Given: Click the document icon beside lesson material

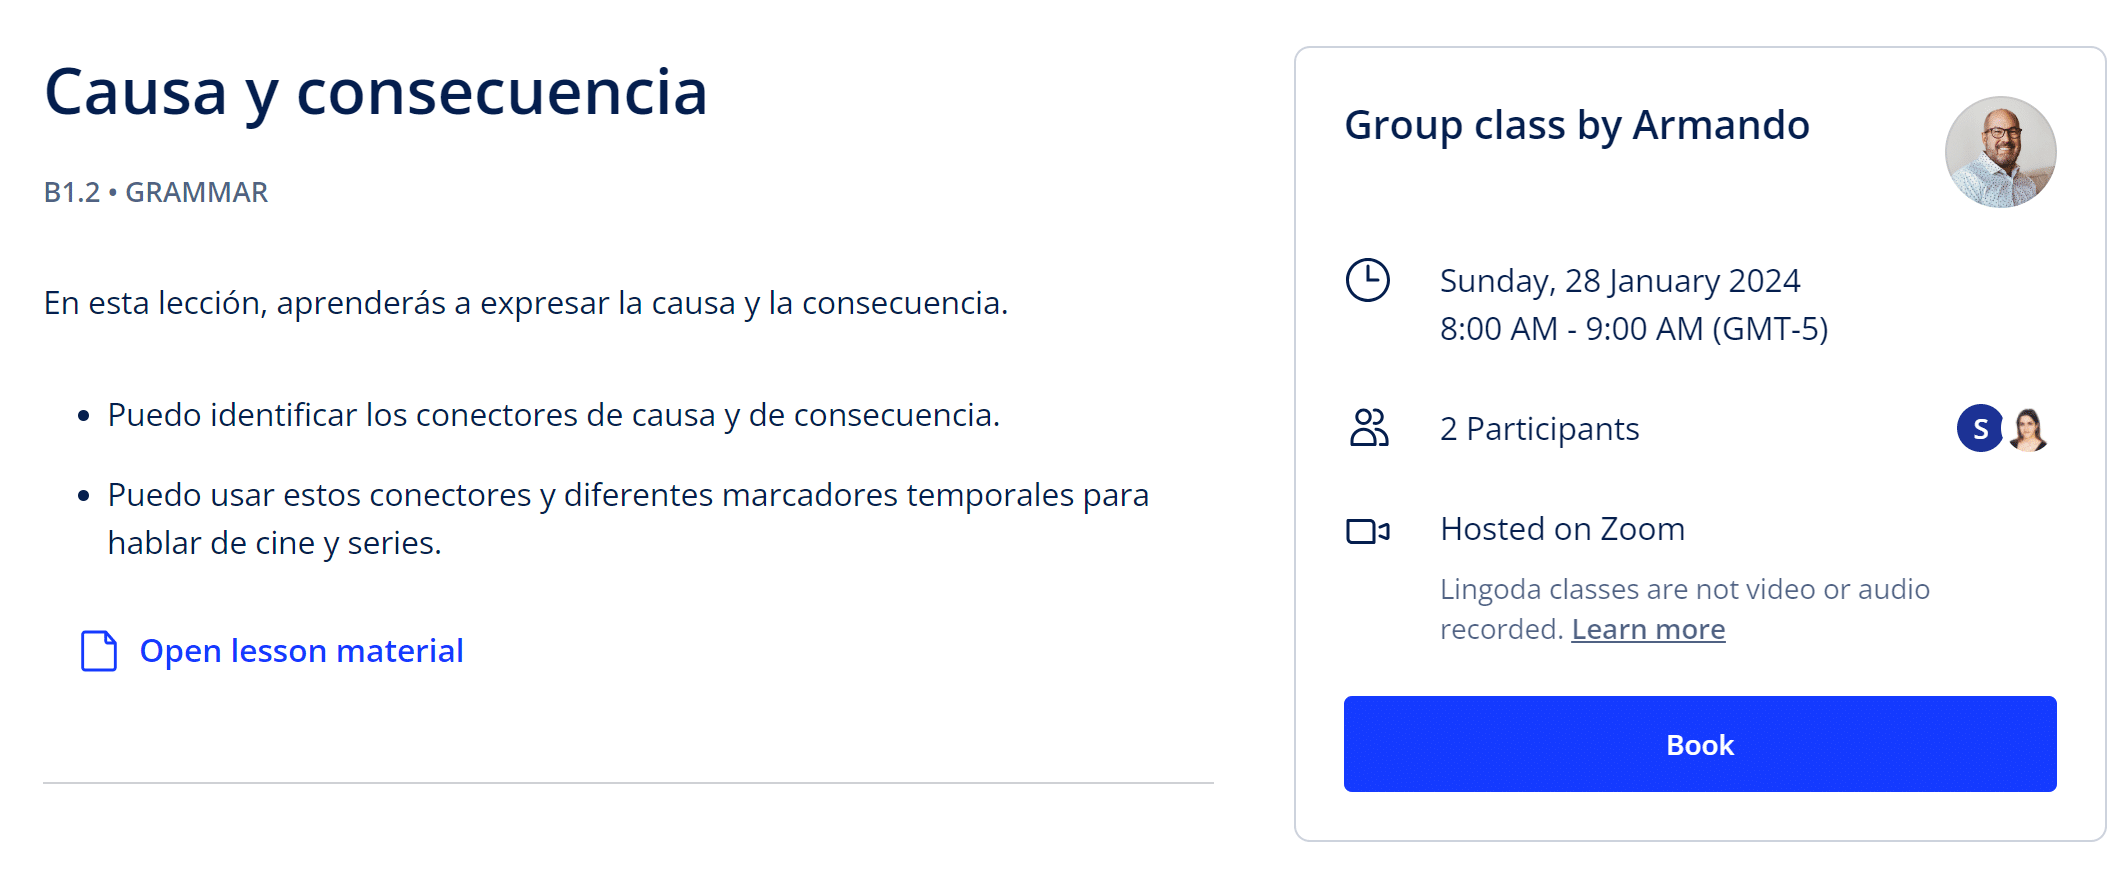Looking at the screenshot, I should [99, 651].
